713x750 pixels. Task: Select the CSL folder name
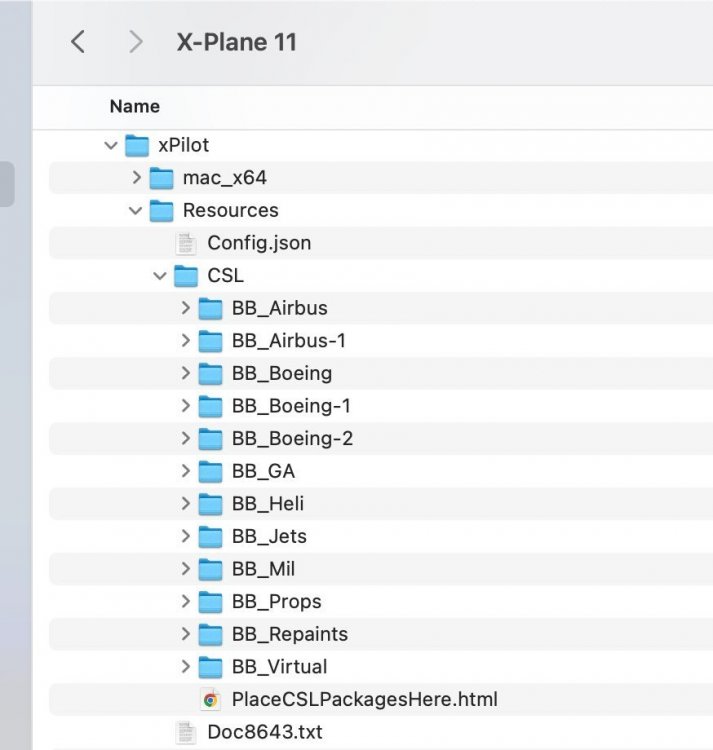226,276
